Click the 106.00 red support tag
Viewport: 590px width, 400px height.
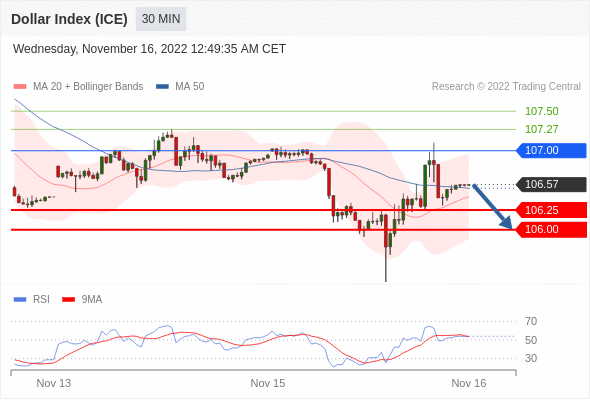(x=551, y=230)
